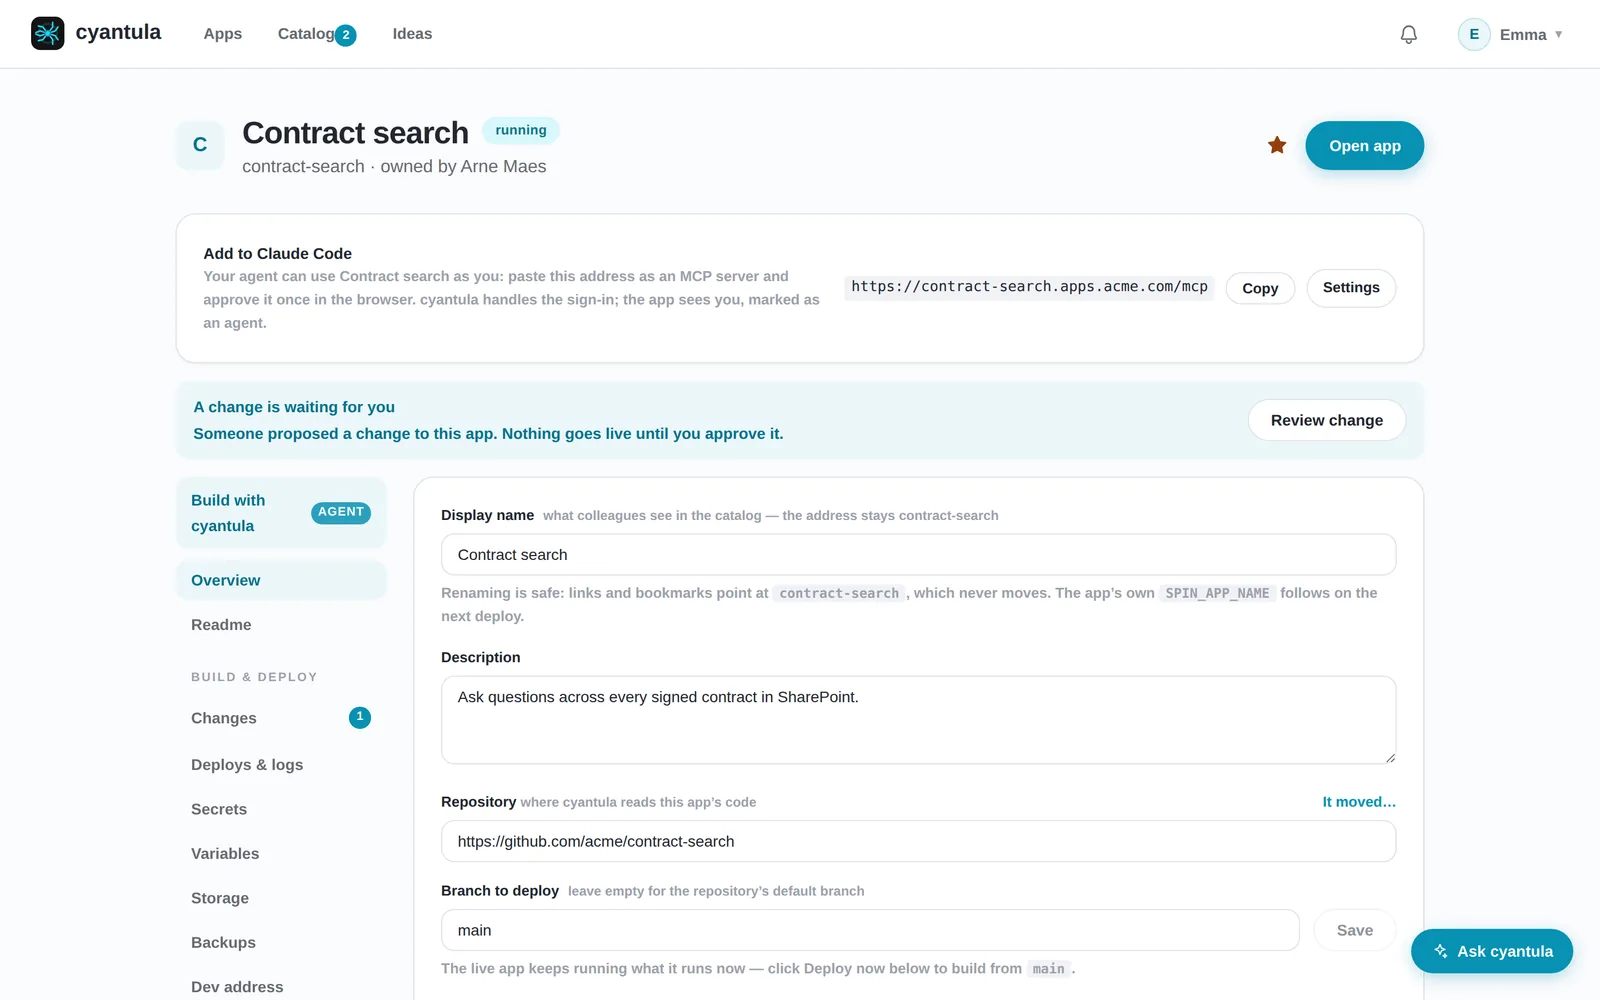Go to the Ideas nav item

[412, 34]
